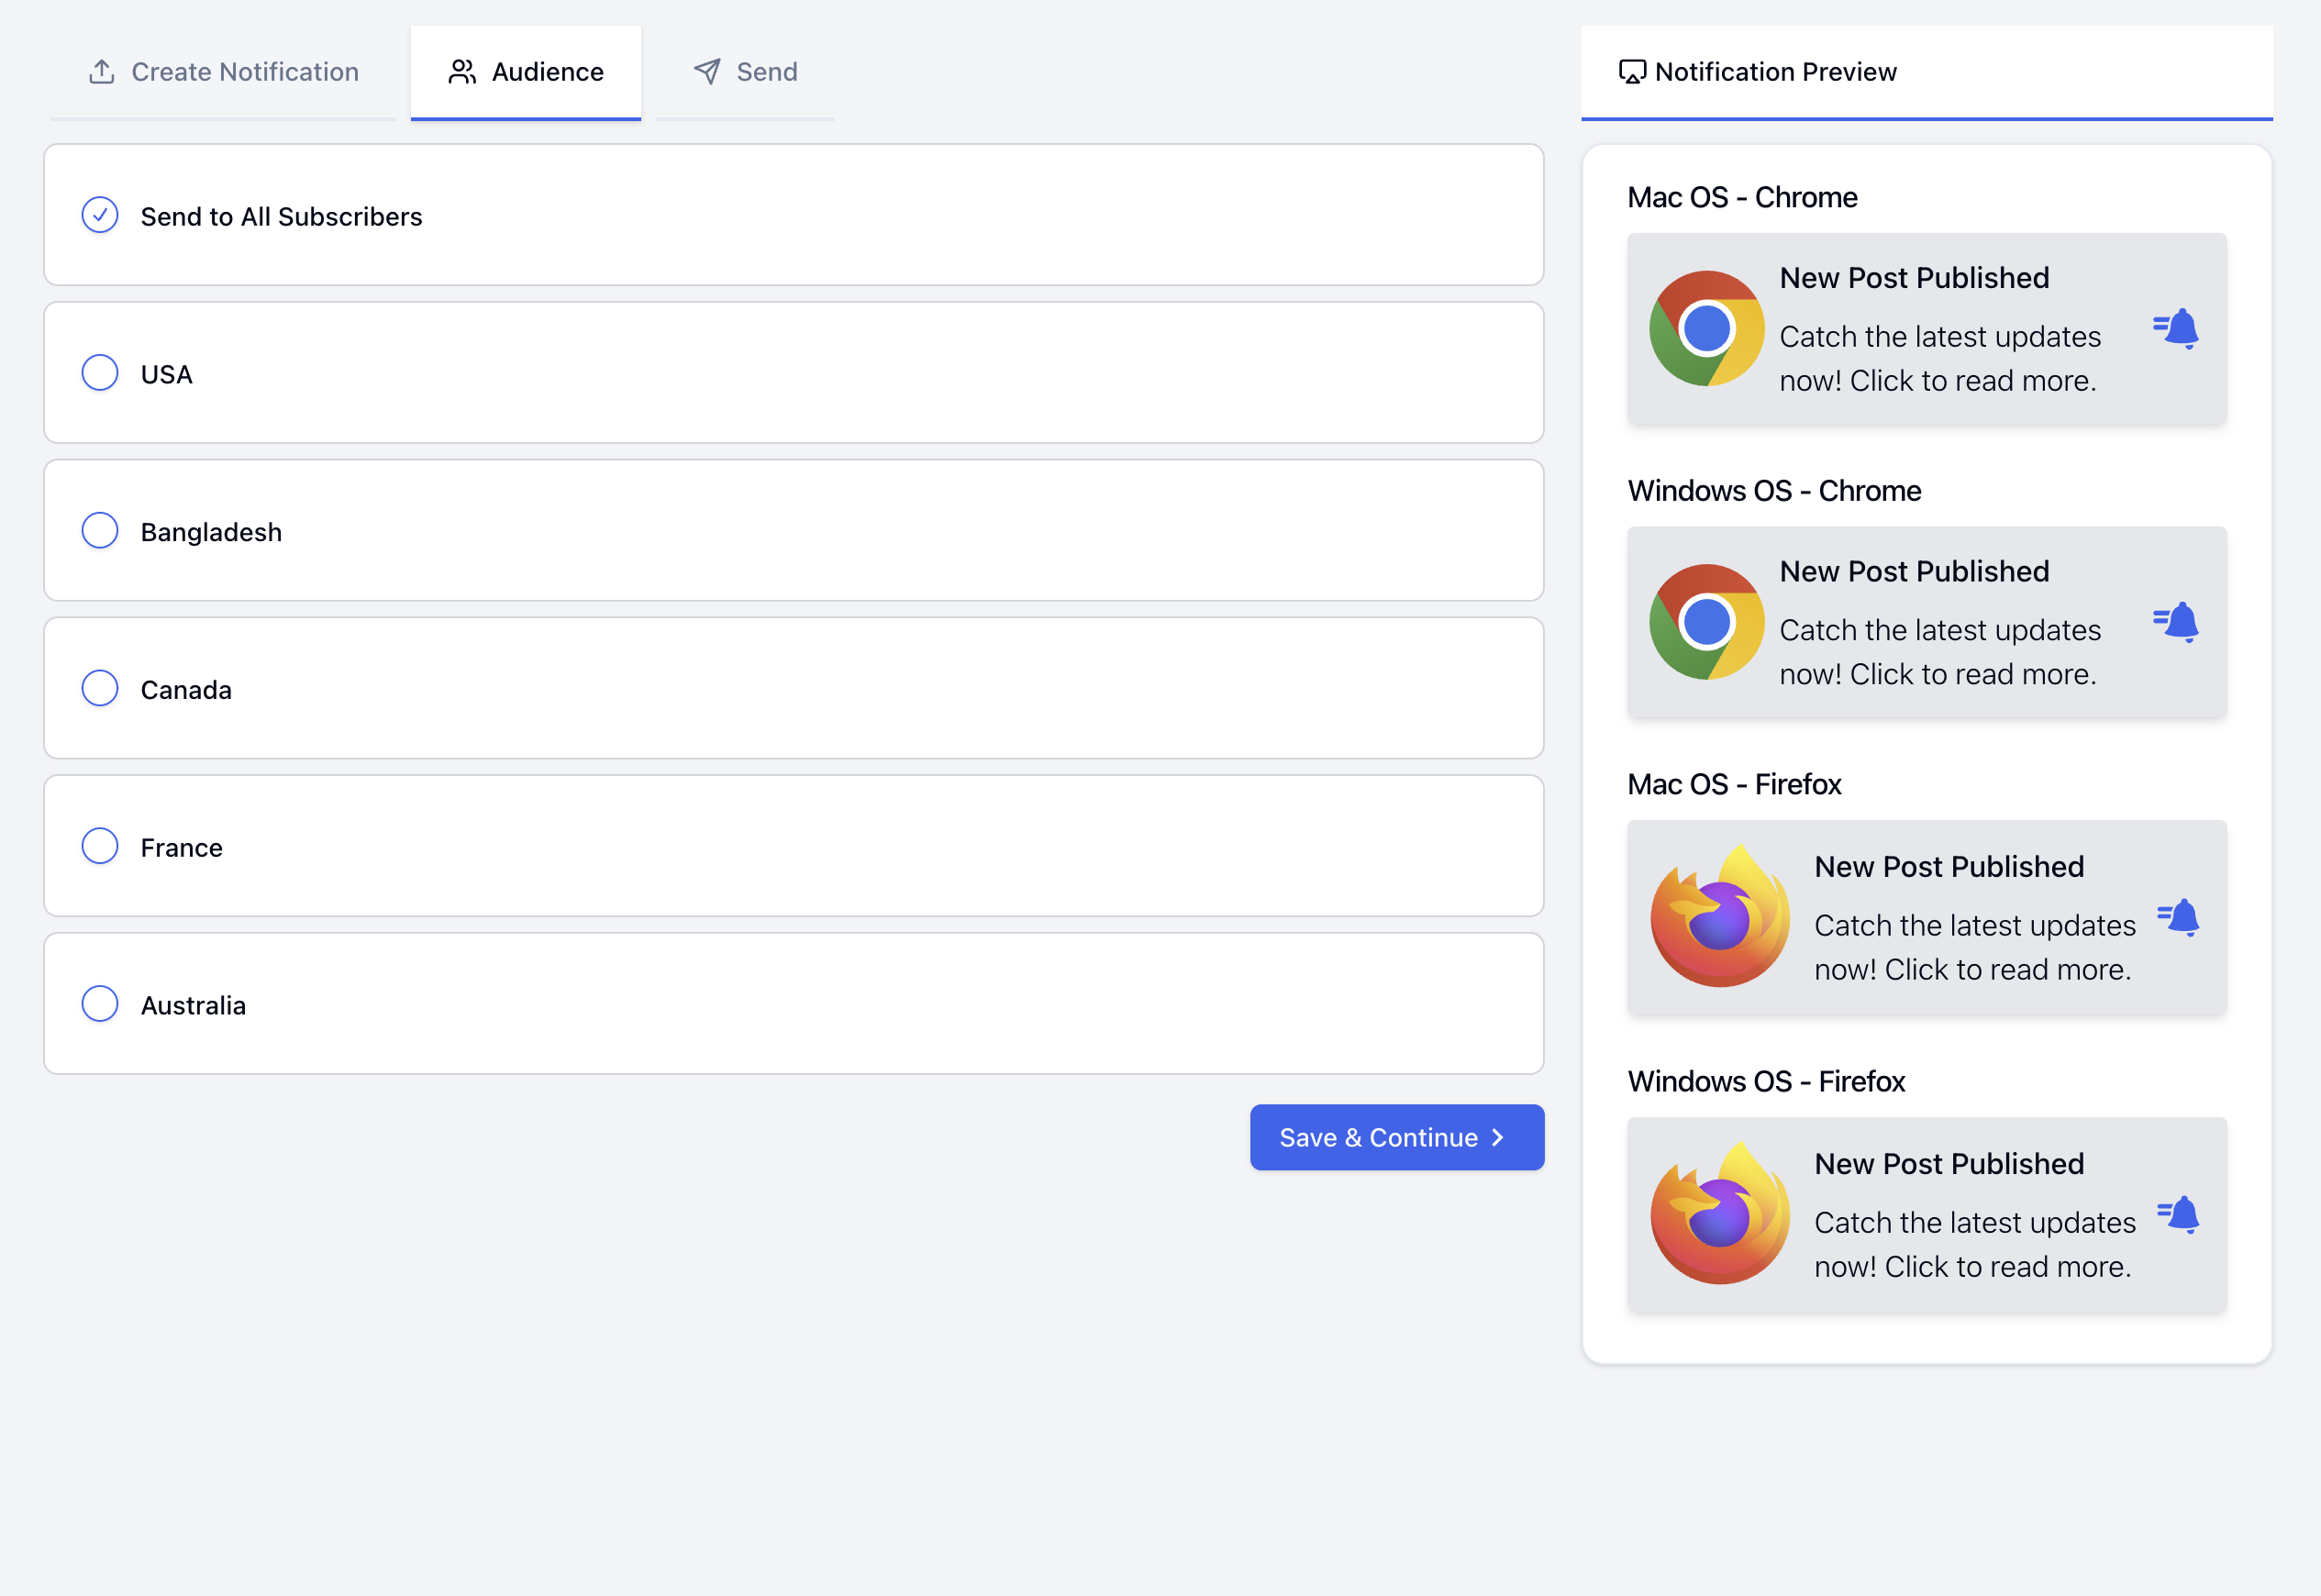Click the Firefox logo in Mac OS Firefox preview
Viewport: 2321px width, 1596px height.
coord(1721,917)
